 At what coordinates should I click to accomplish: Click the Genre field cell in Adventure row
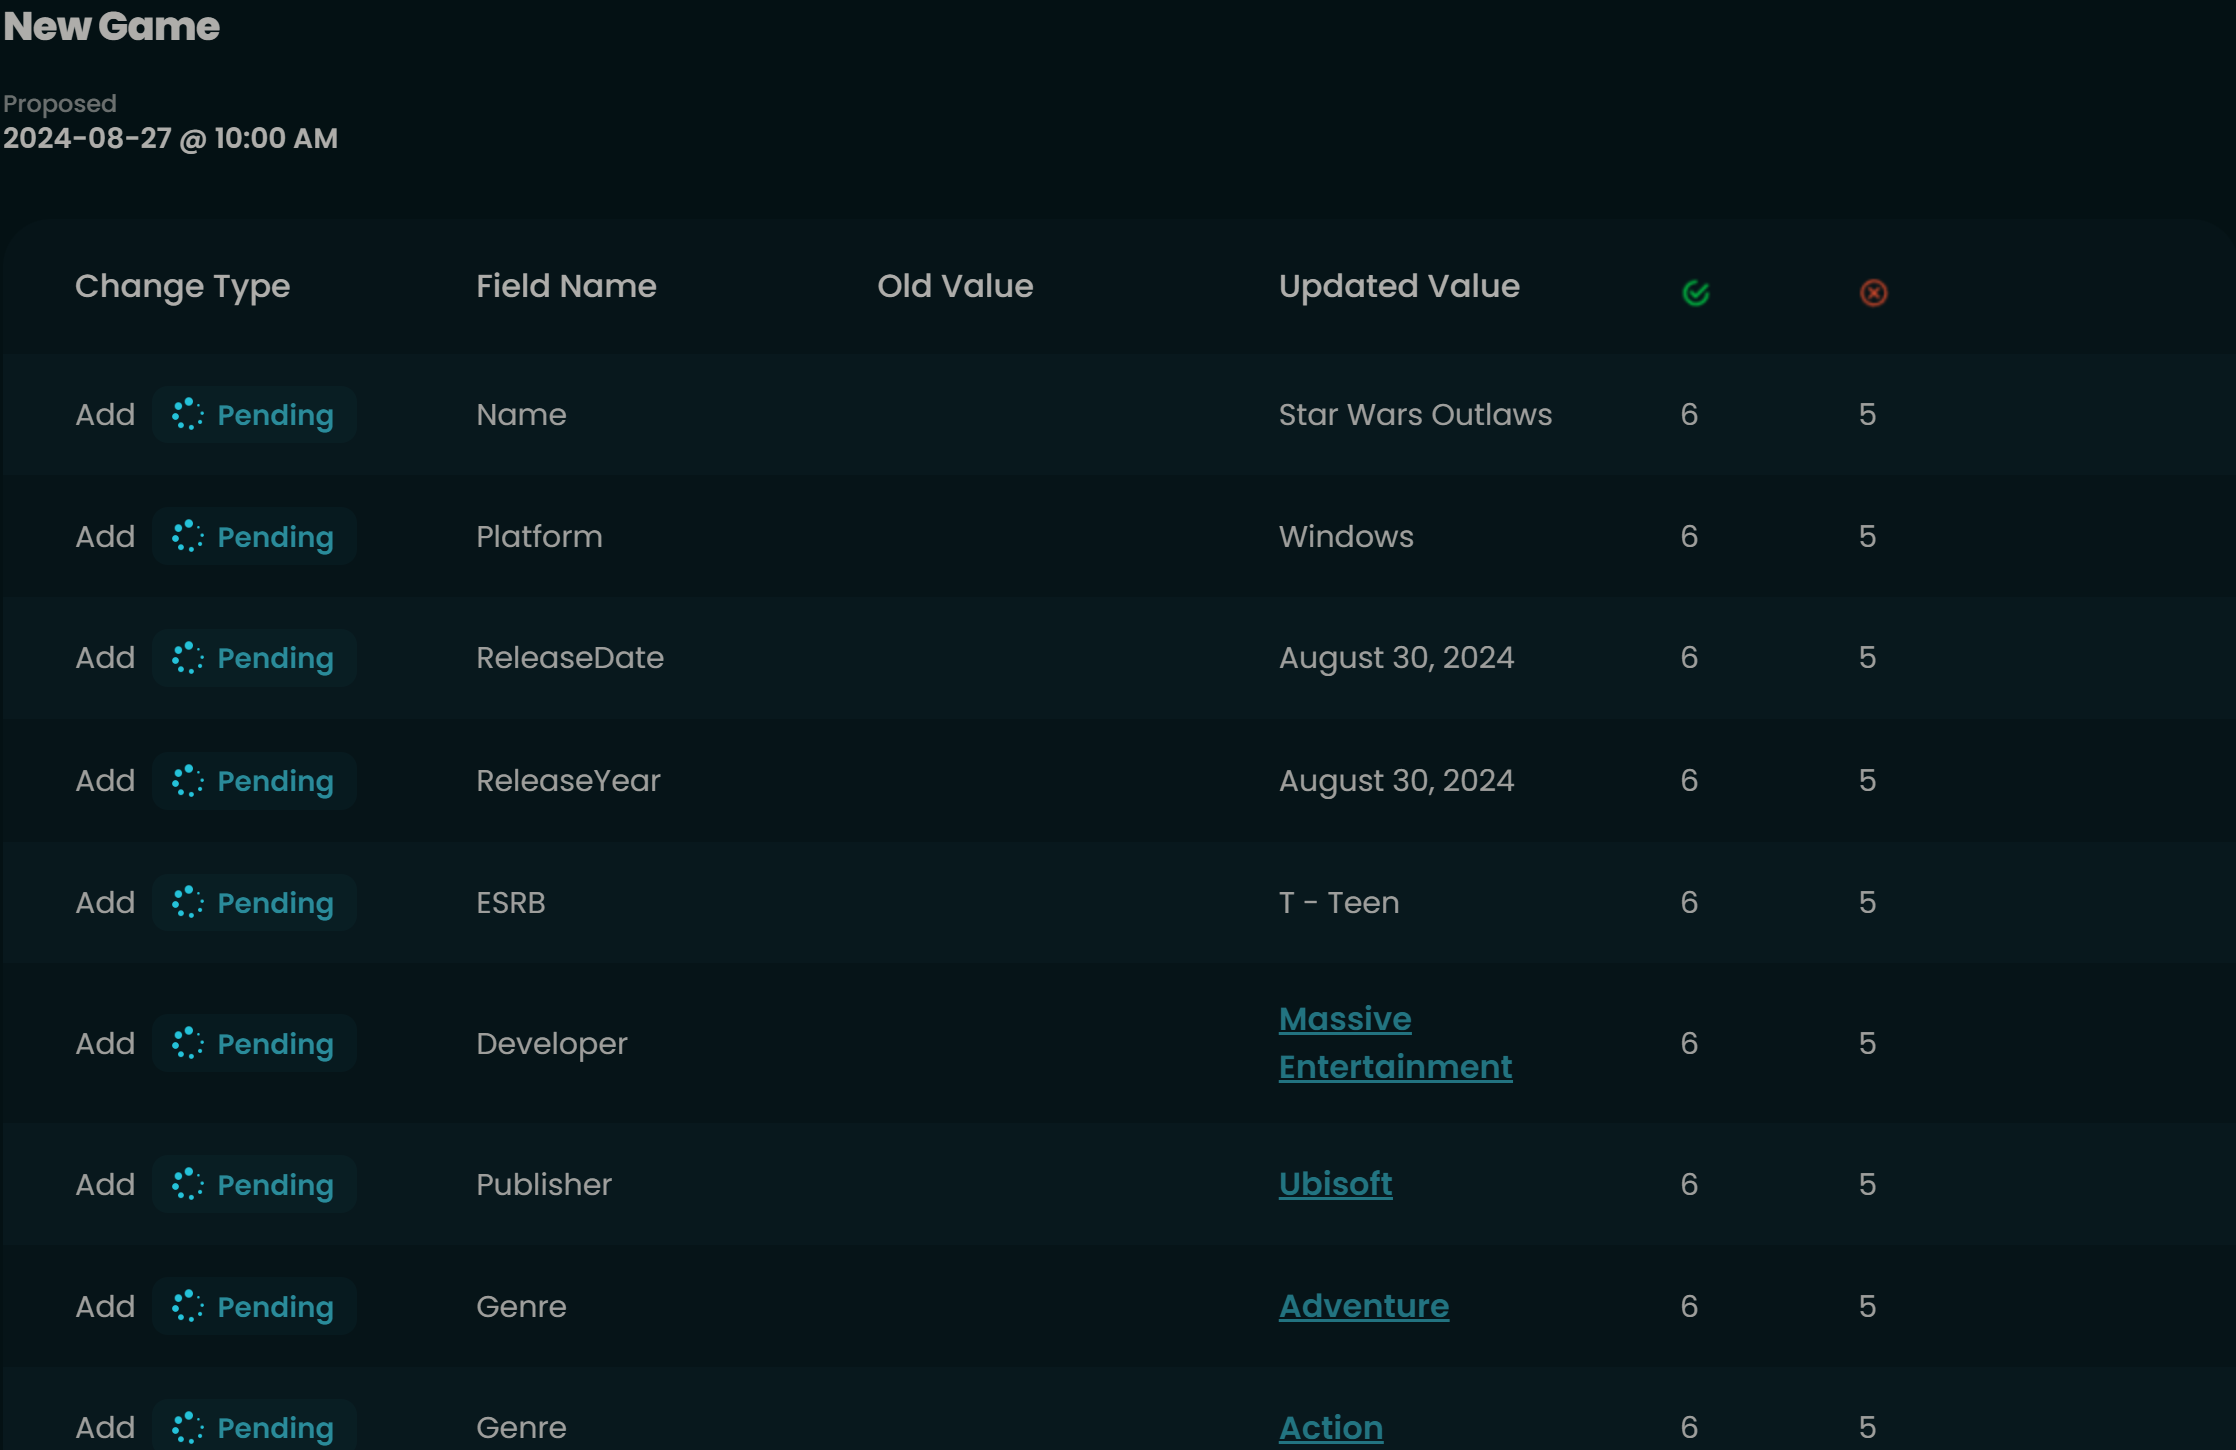[x=521, y=1306]
